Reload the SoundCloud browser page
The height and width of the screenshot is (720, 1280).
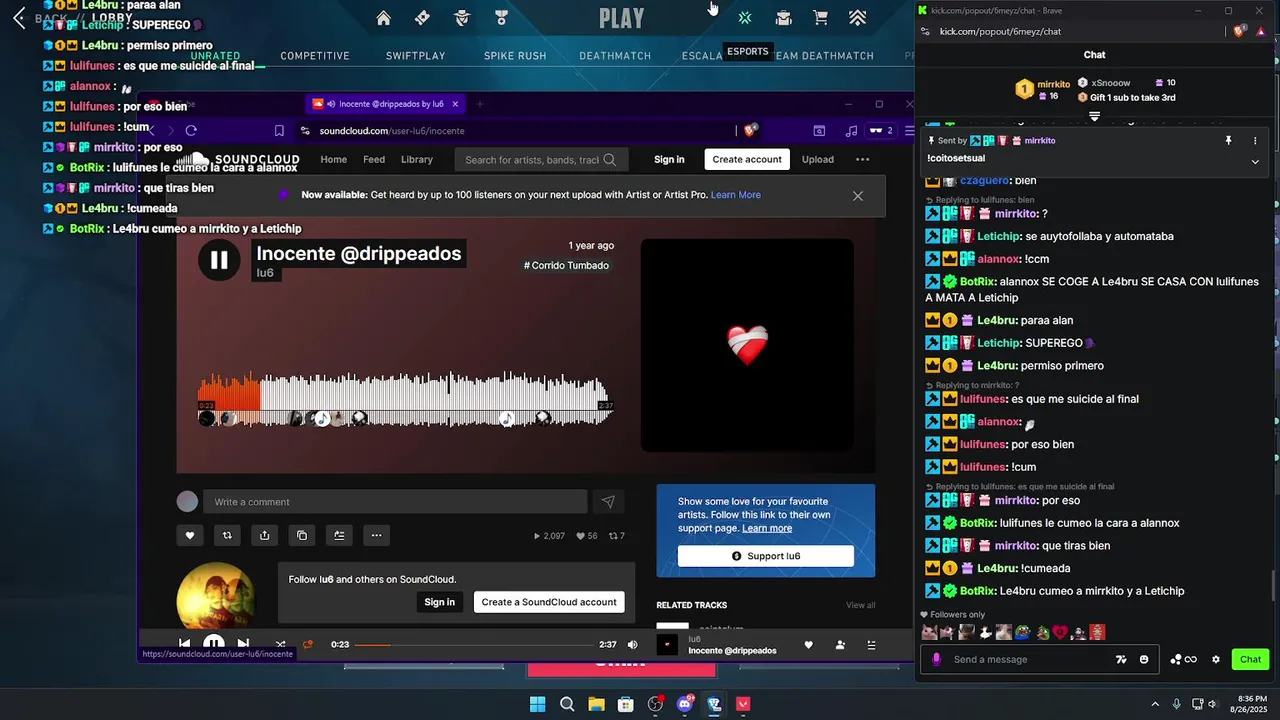pos(191,130)
